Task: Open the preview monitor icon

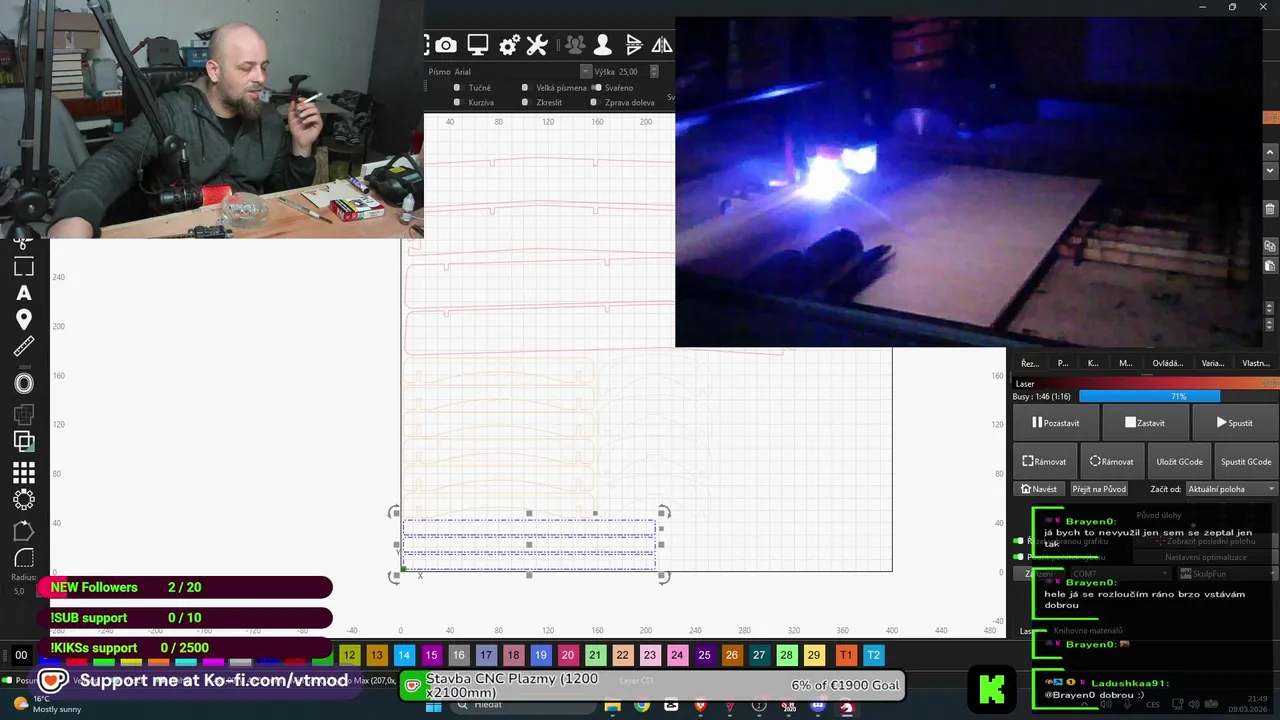Action: [x=478, y=45]
